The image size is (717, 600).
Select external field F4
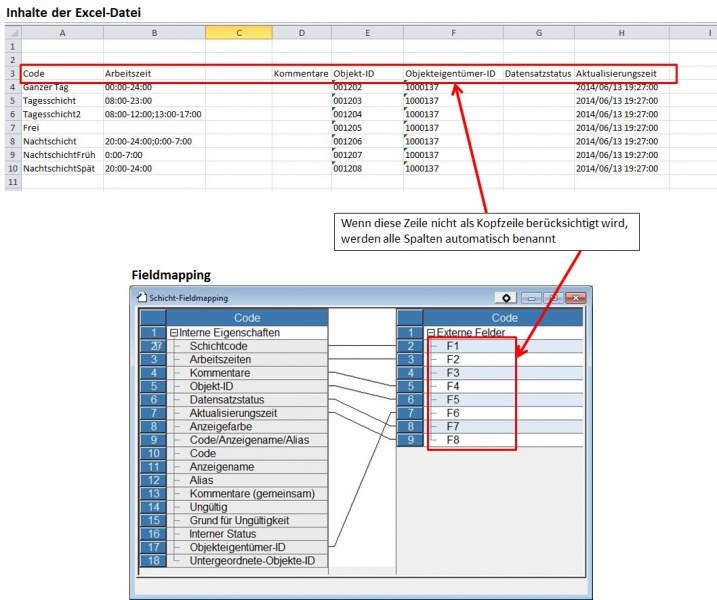click(x=453, y=385)
